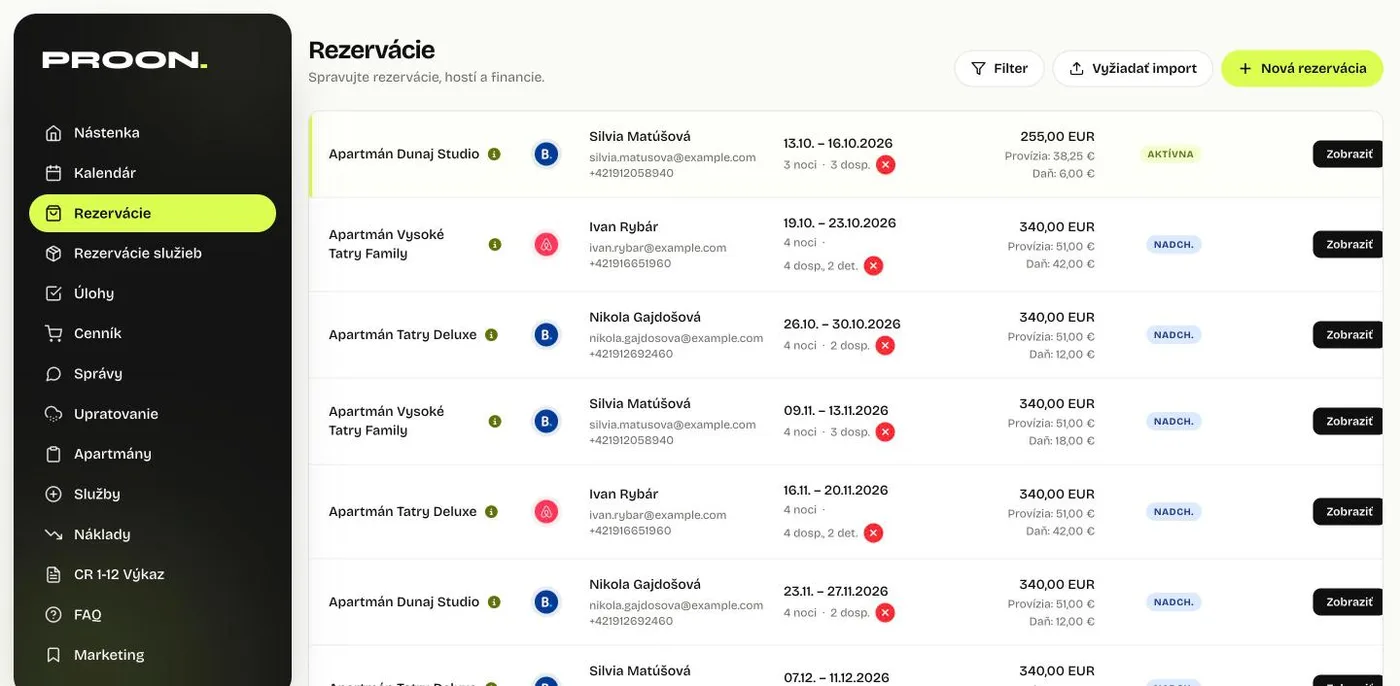Click the FAQ question mark icon
1400x686 pixels.
54,614
